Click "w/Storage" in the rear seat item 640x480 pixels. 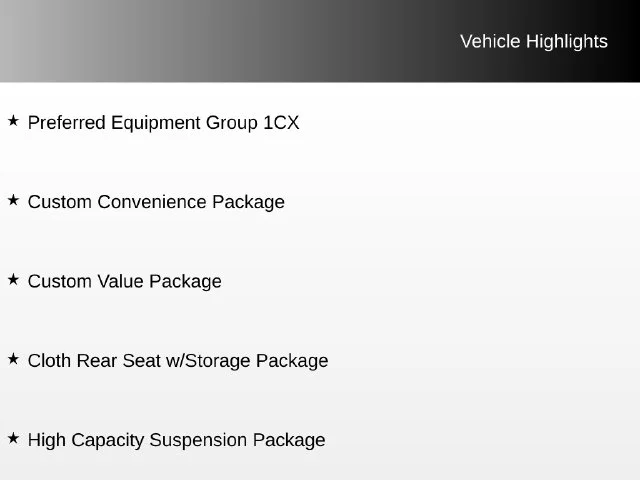click(x=208, y=361)
